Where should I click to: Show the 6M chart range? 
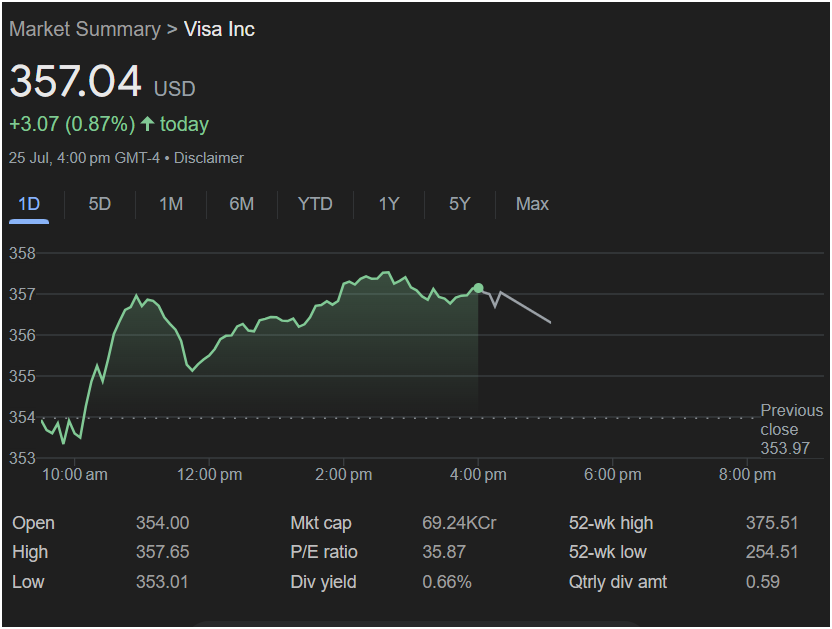[x=241, y=204]
